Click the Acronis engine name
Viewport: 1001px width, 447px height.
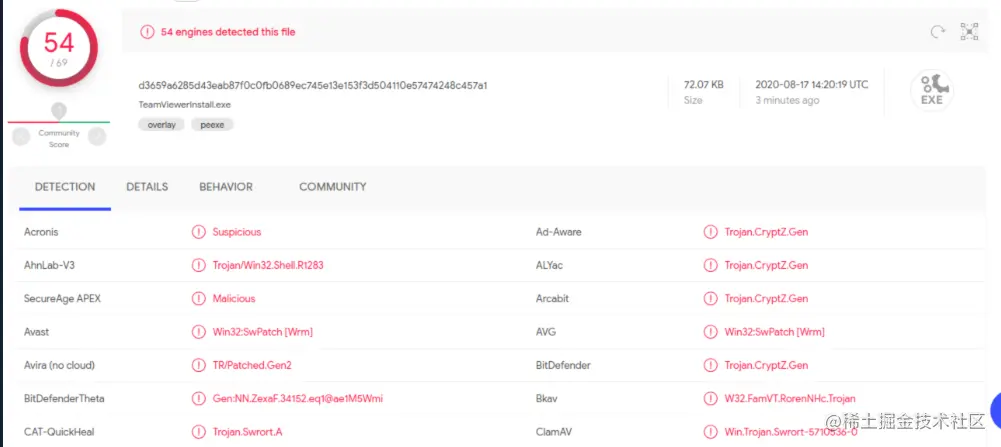point(41,232)
